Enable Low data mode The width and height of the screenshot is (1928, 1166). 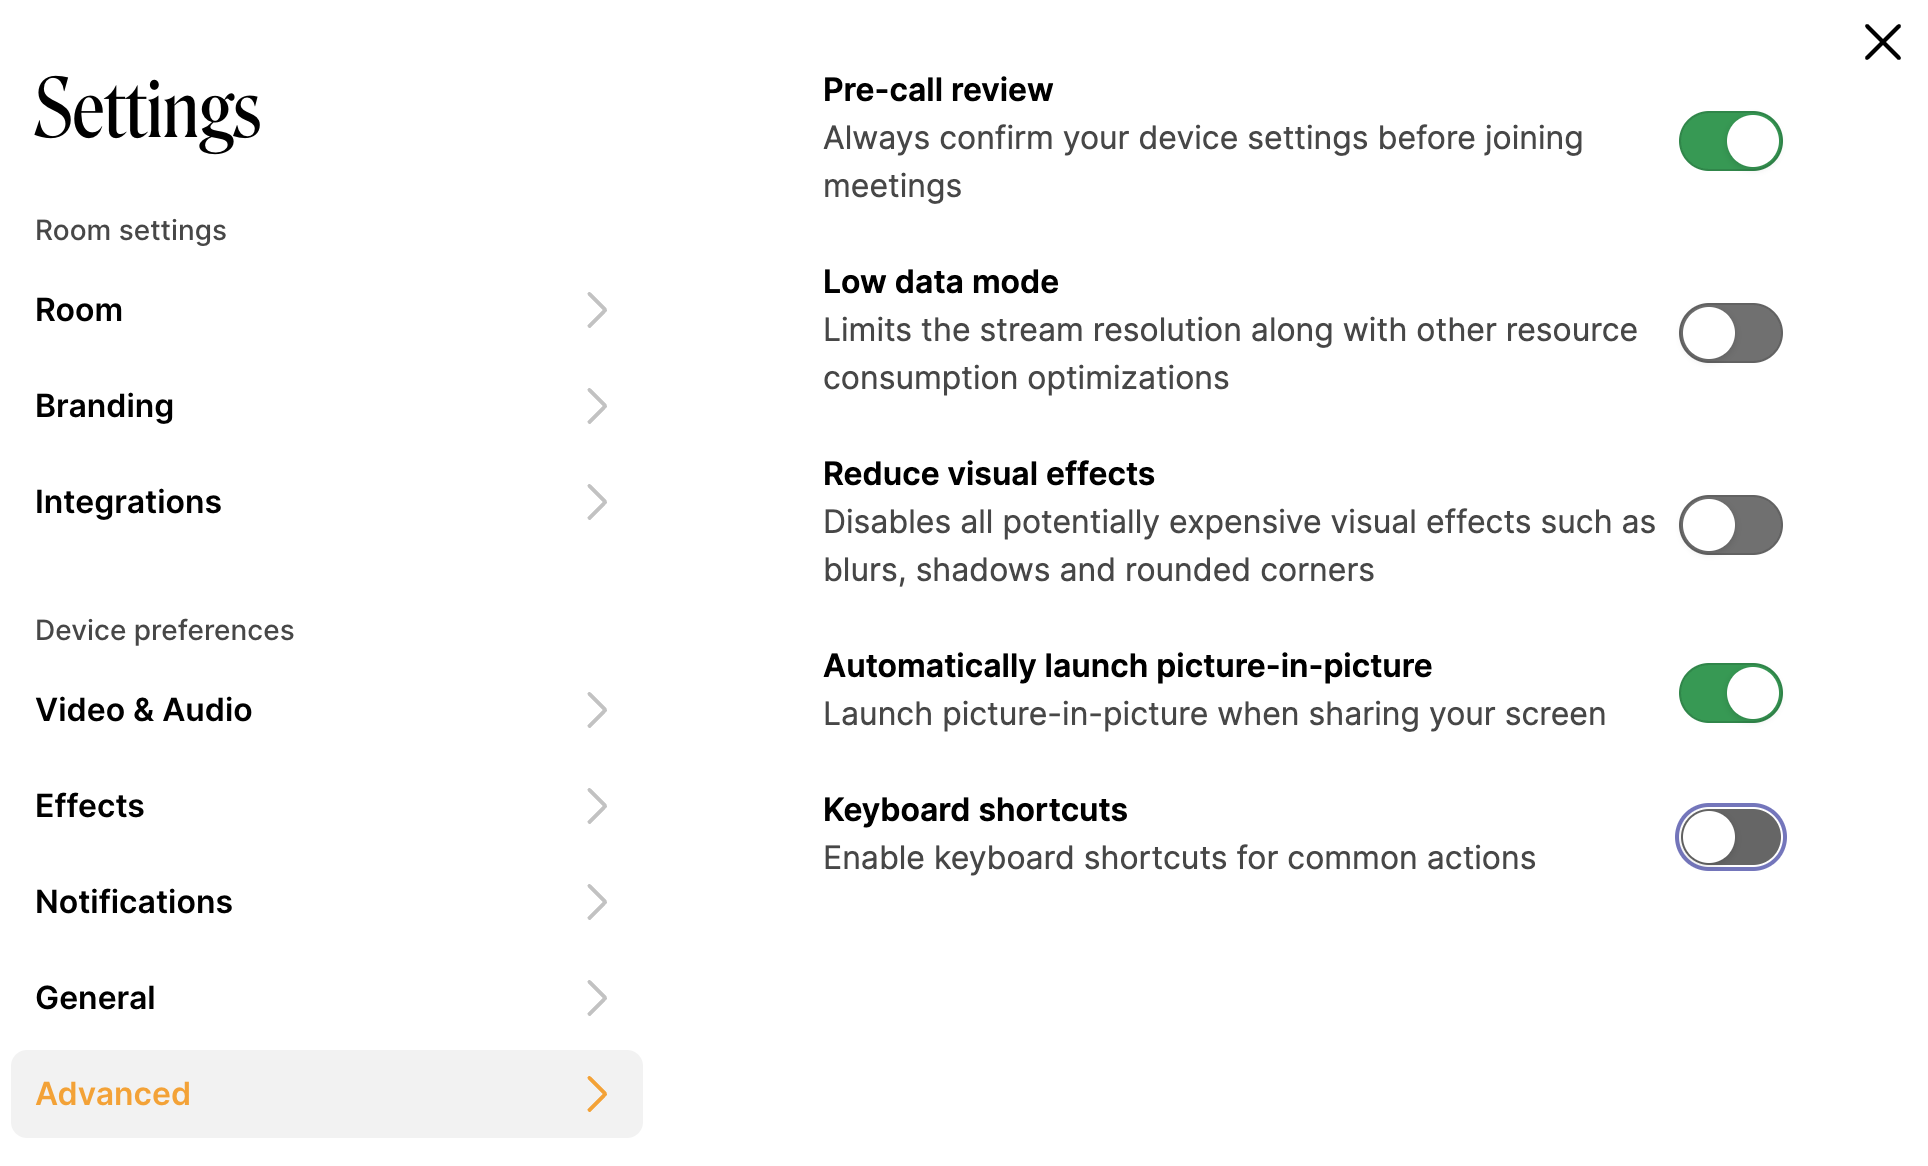pyautogui.click(x=1731, y=332)
